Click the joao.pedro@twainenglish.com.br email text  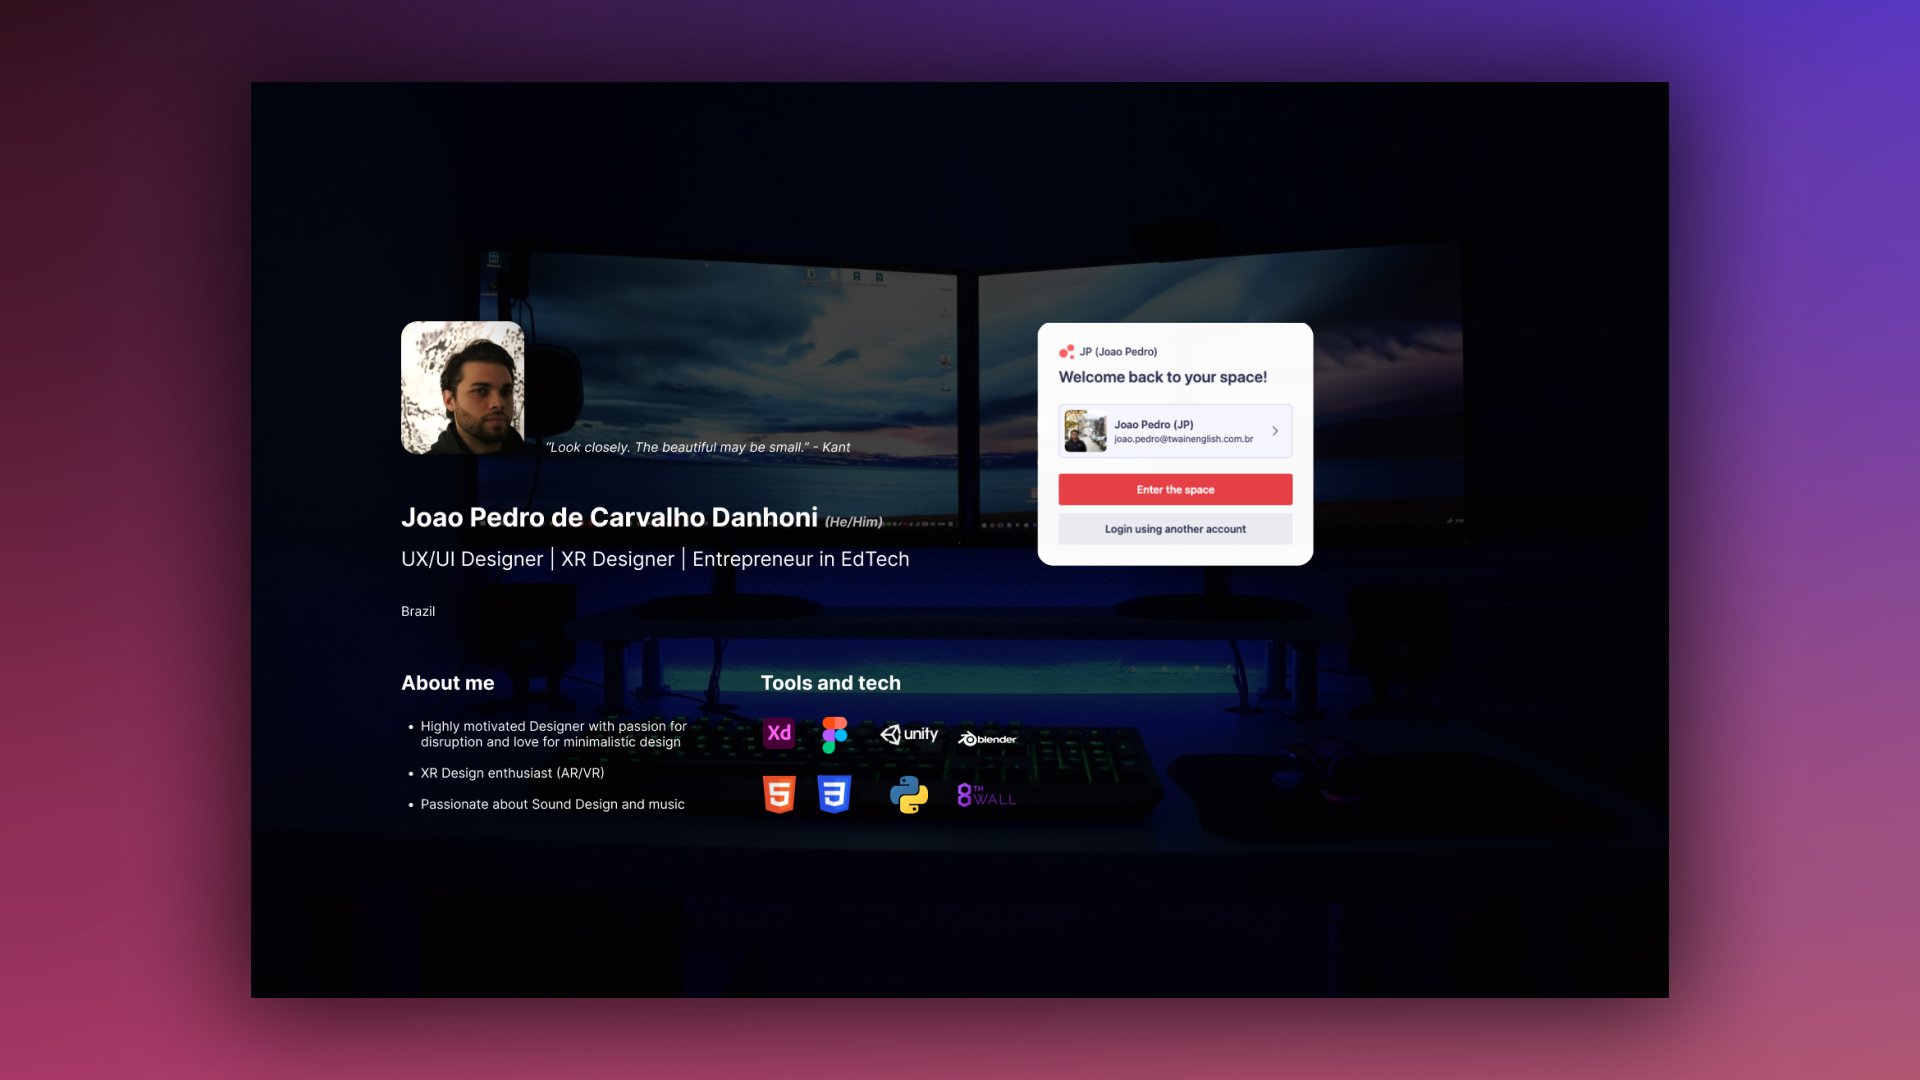point(1183,439)
